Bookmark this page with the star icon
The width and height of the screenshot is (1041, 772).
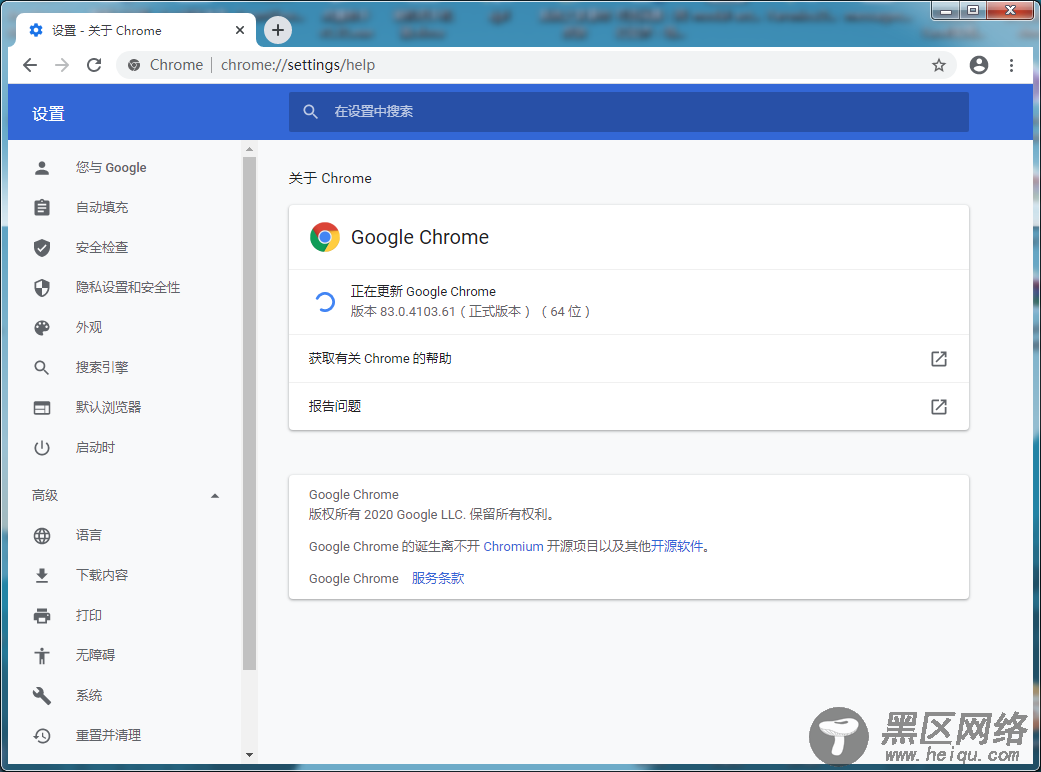(x=939, y=65)
